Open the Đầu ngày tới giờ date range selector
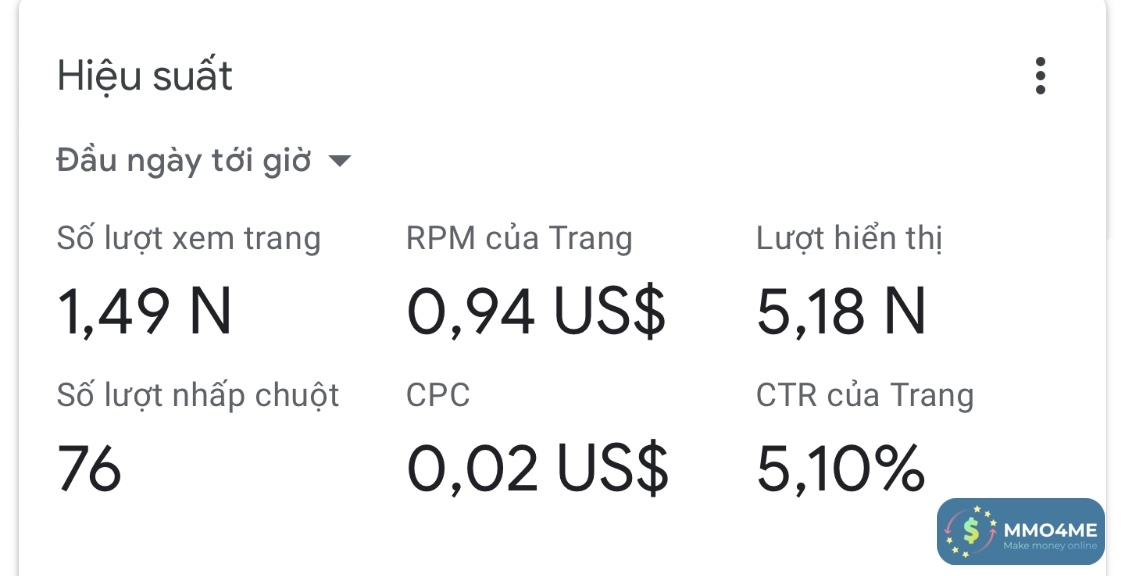Screen dimensions: 1125x576 click(184, 161)
